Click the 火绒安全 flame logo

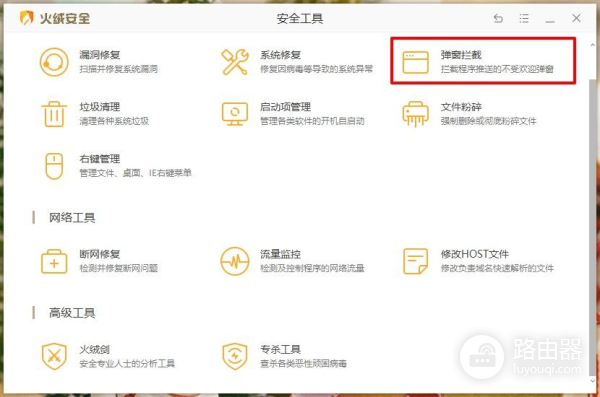[x=26, y=18]
